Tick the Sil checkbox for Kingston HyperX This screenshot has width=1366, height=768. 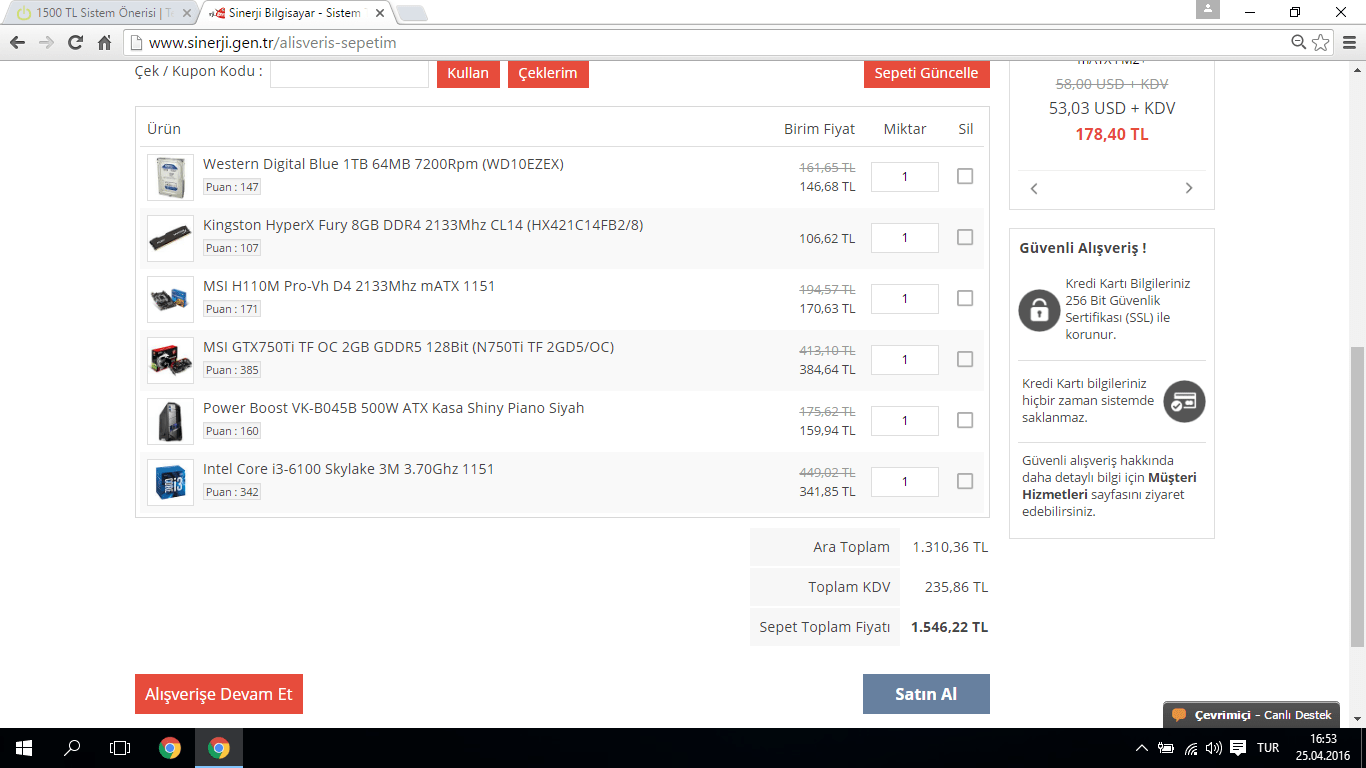click(x=965, y=237)
